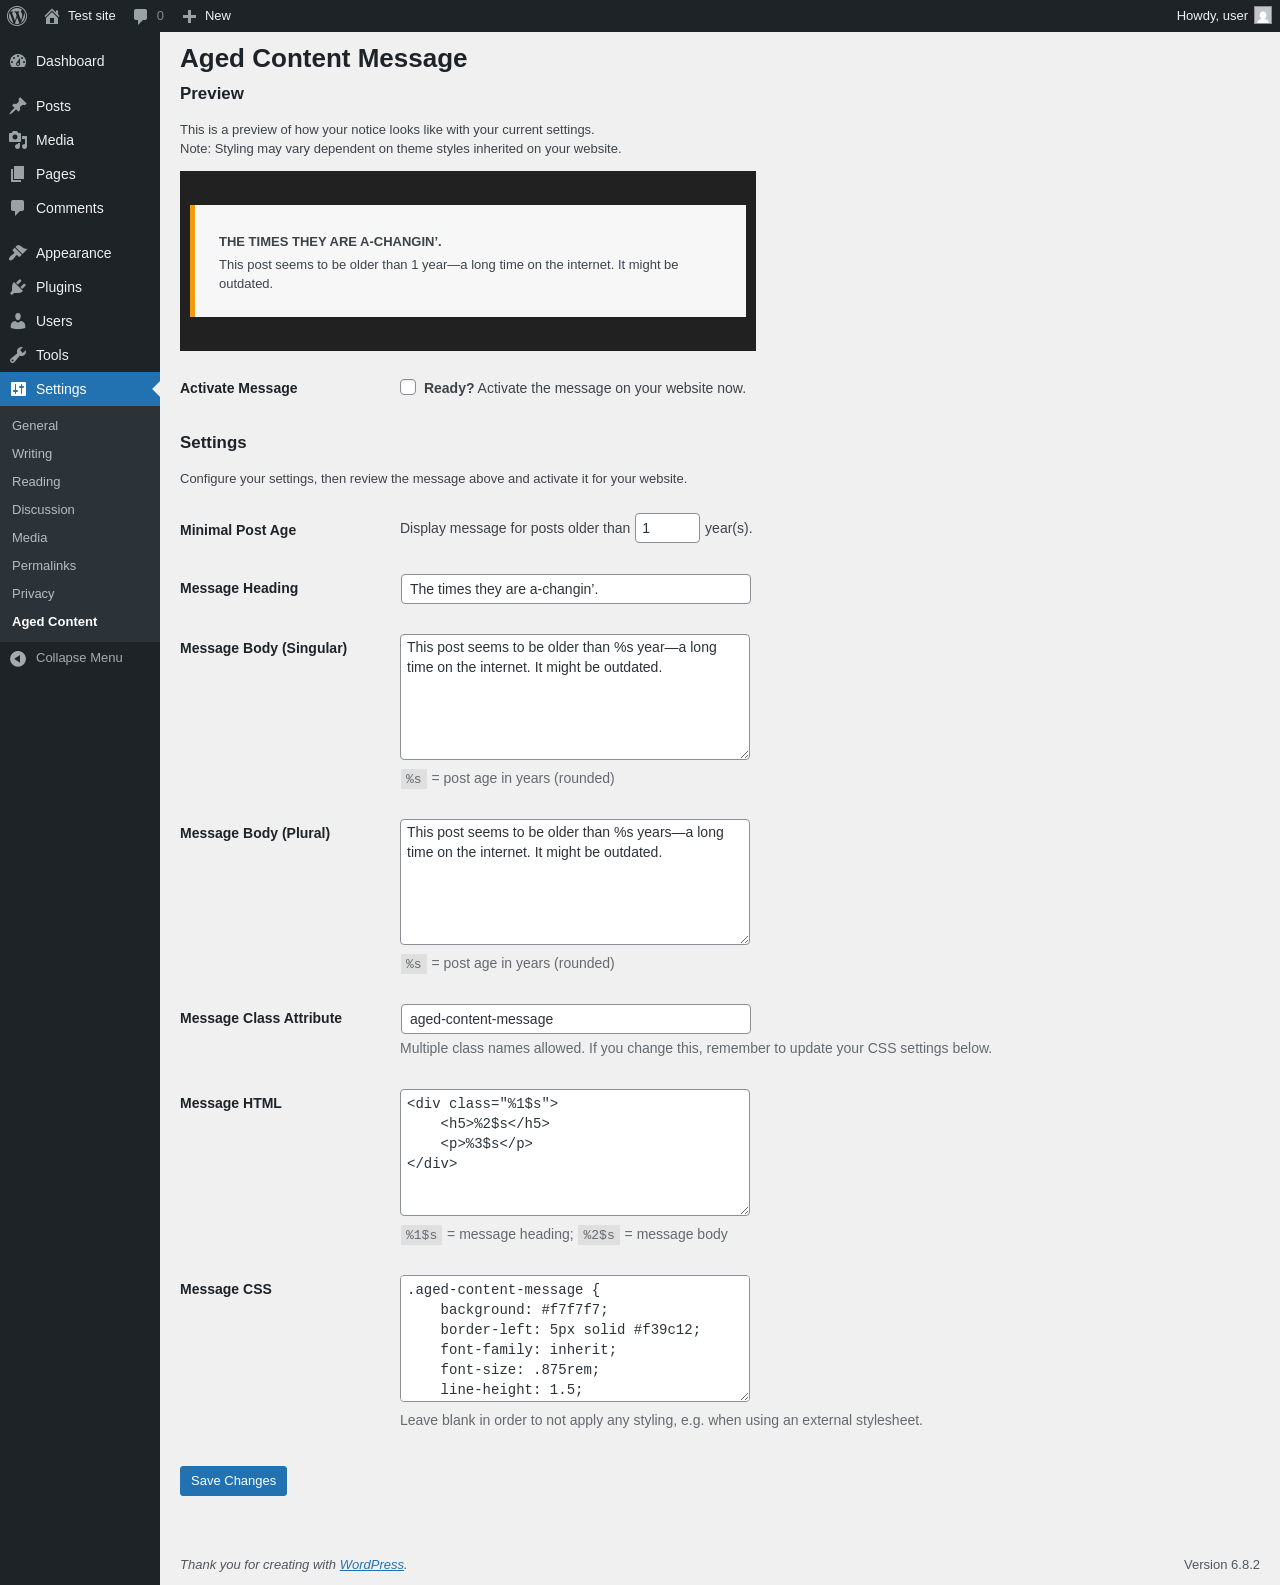1280x1585 pixels.
Task: Focus the Message Class Attribute field
Action: point(576,1019)
